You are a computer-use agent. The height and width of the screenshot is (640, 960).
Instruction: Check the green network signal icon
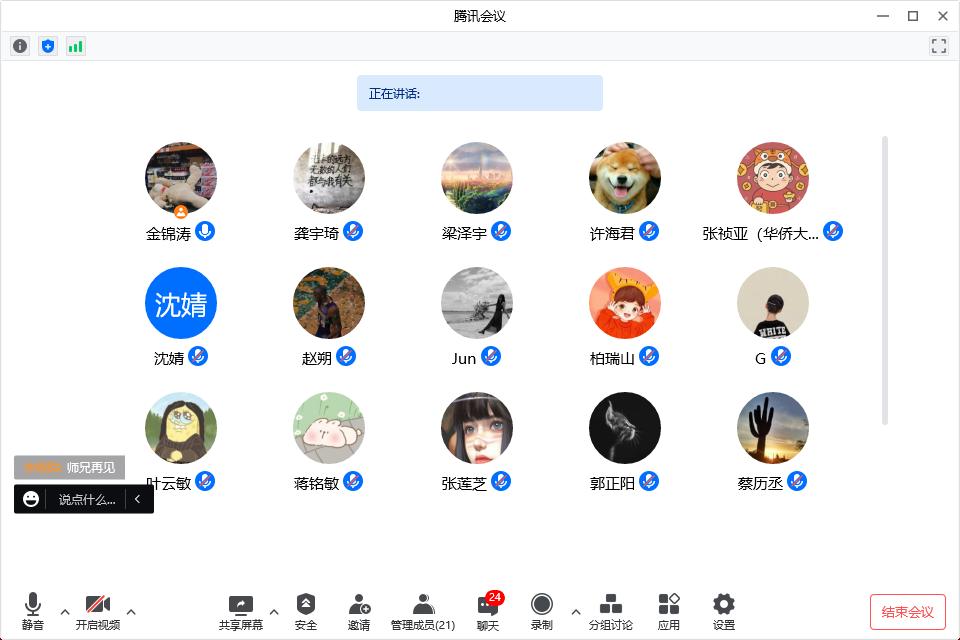click(76, 46)
